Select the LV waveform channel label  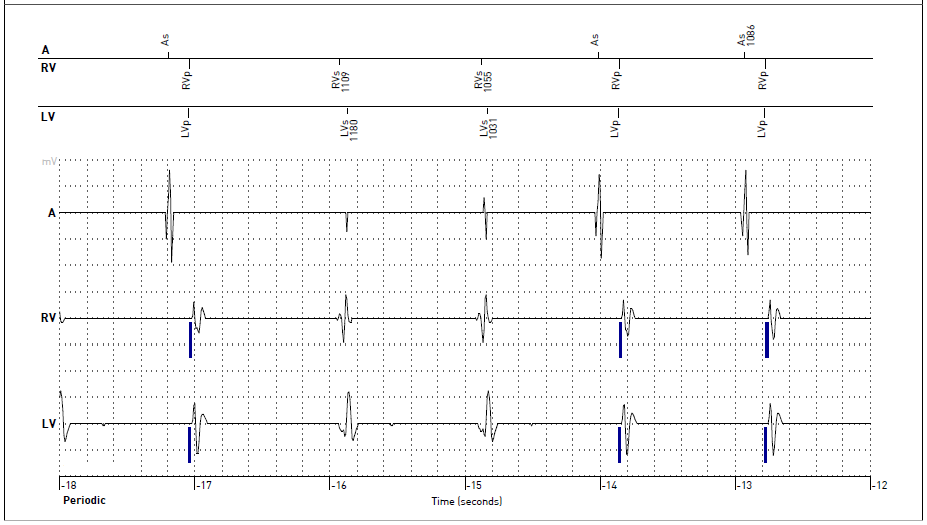tap(48, 424)
